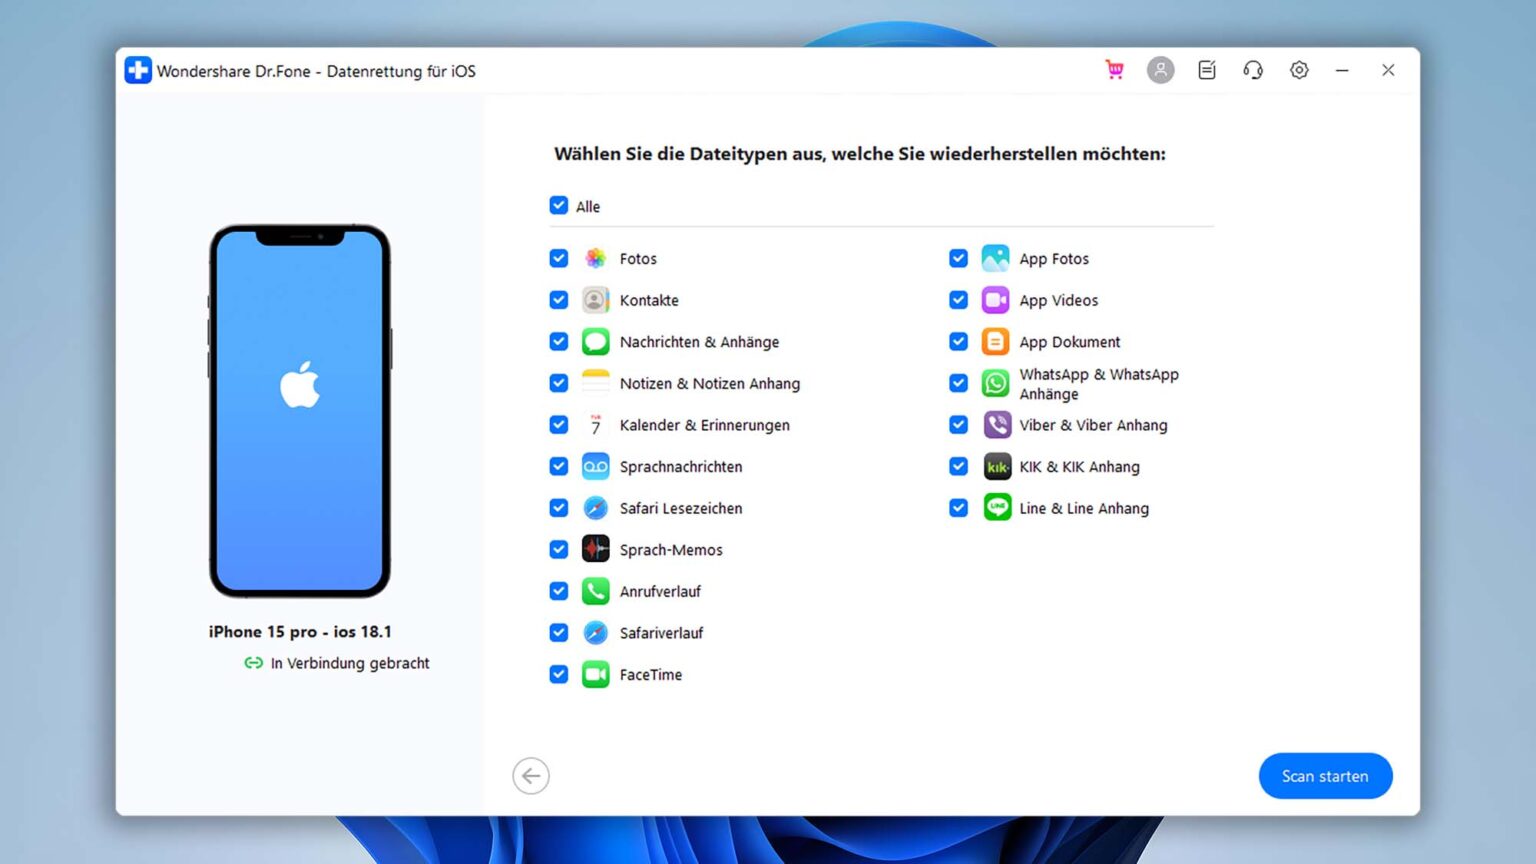Click the App Dokument icon
The image size is (1536, 864).
[996, 342]
